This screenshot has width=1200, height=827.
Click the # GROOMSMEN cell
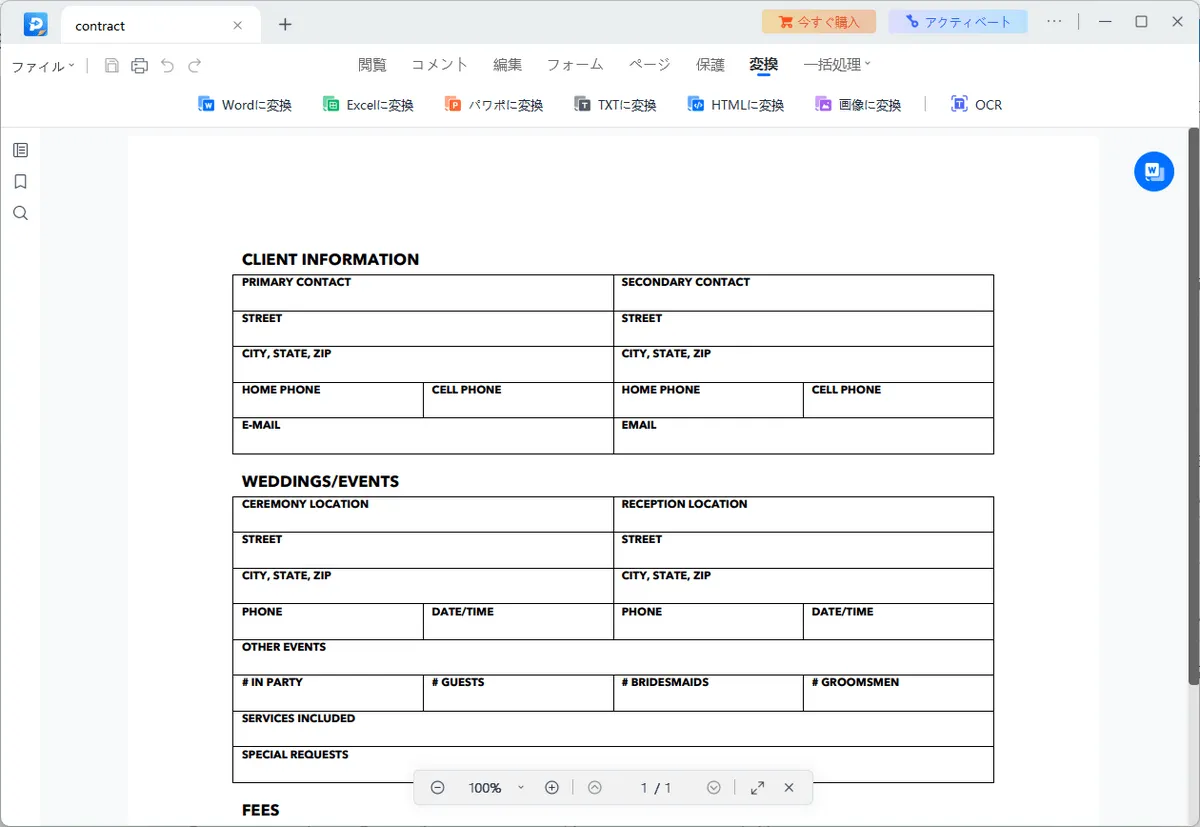898,693
